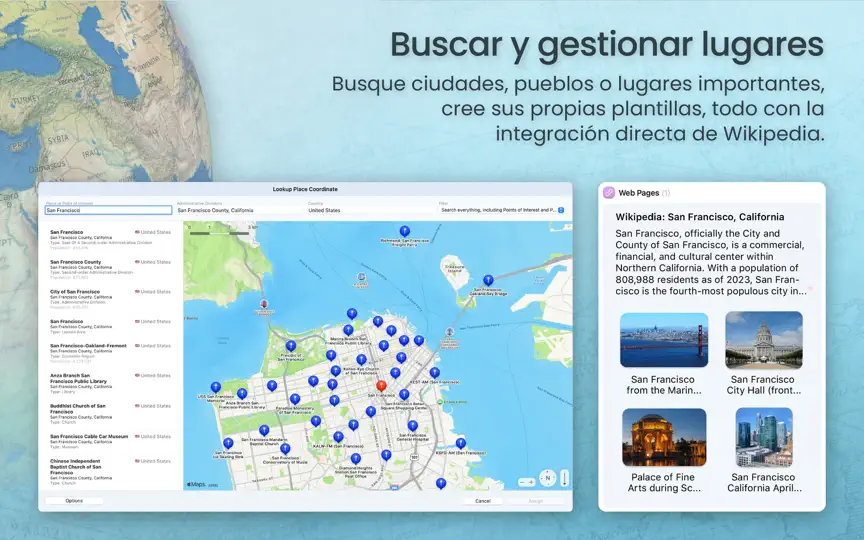Click the Richmond San Francisco Freight Ferry pin

(404, 231)
